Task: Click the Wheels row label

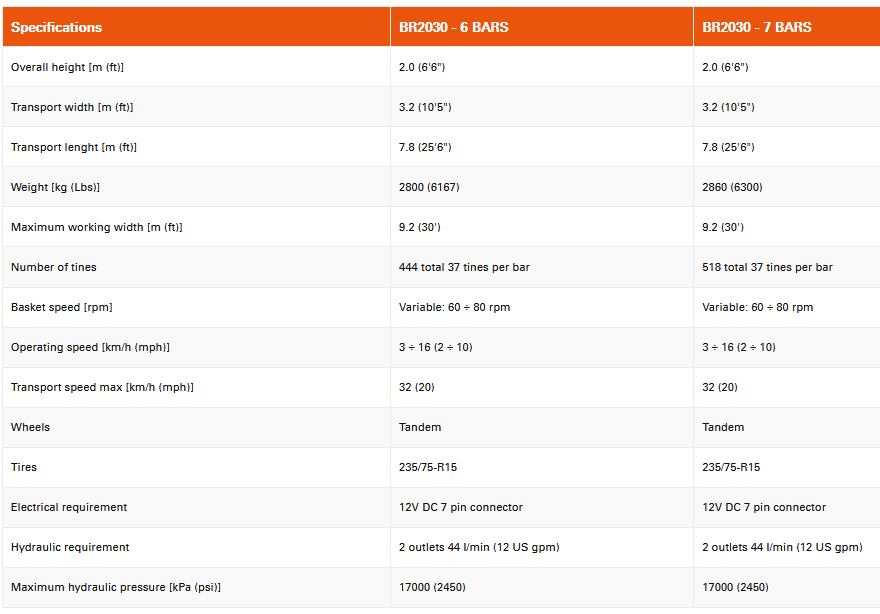Action: click(x=30, y=427)
